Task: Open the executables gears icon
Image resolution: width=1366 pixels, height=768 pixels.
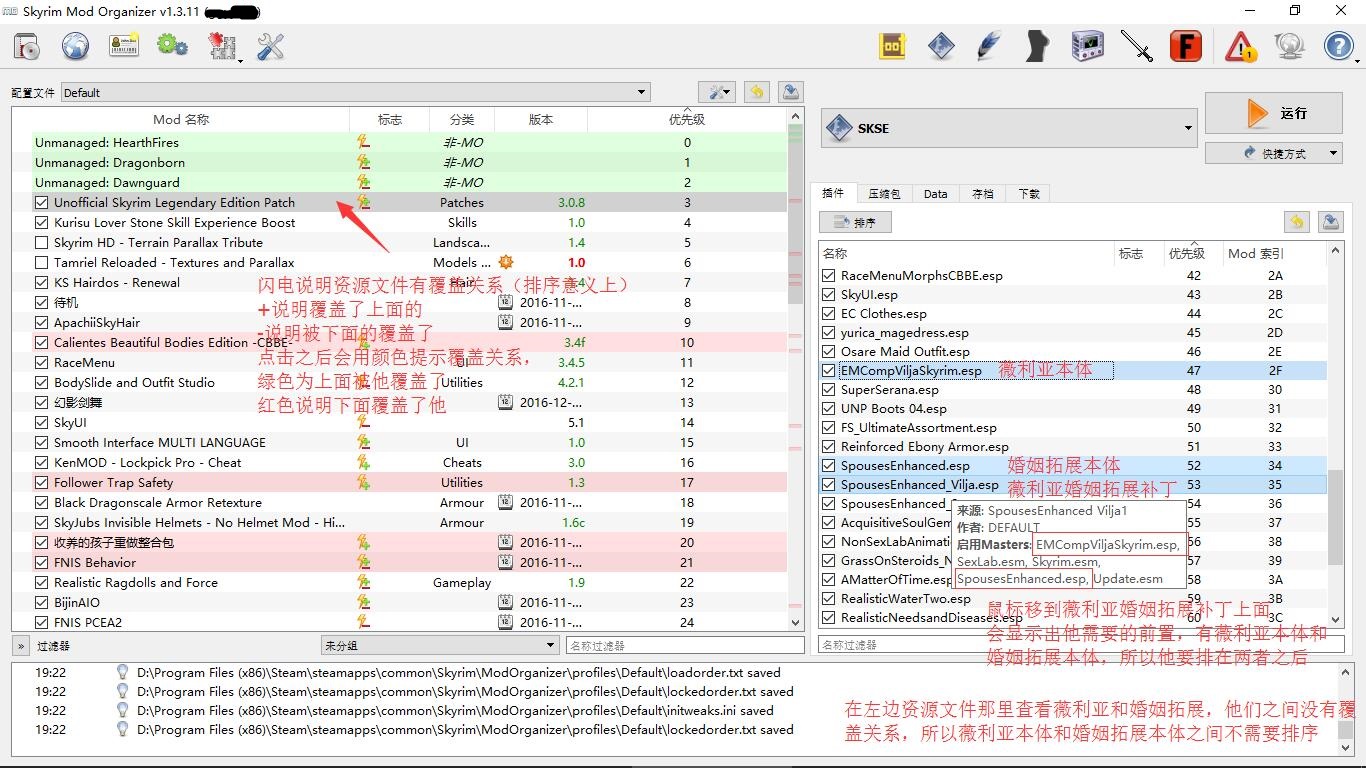Action: [172, 46]
